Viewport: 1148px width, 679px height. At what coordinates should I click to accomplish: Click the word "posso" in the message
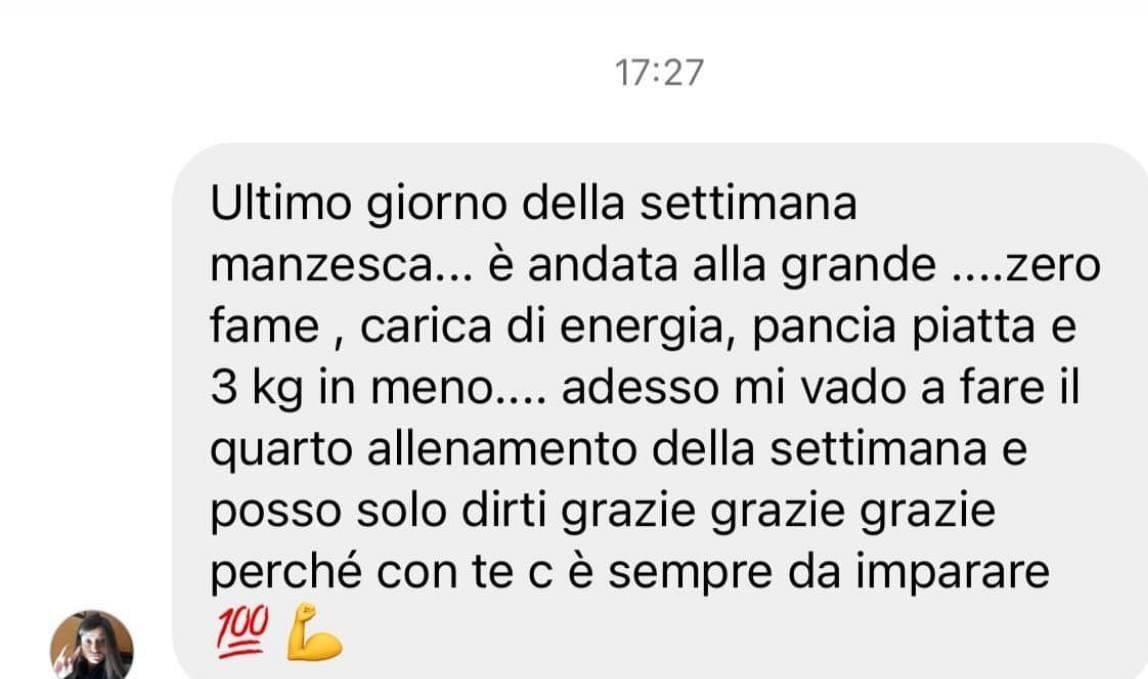click(275, 513)
